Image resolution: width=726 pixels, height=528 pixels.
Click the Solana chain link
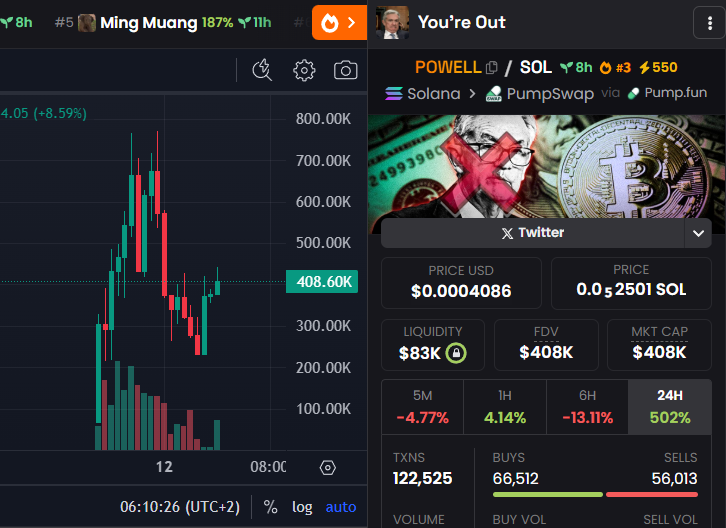pyautogui.click(x=423, y=94)
